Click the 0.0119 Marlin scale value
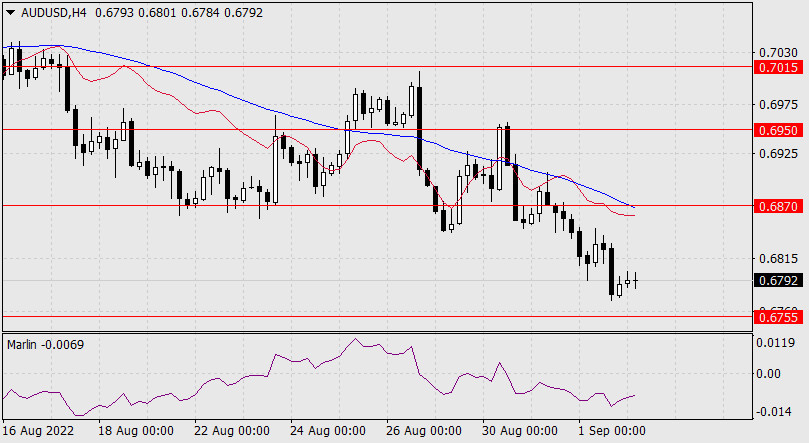This screenshot has width=809, height=443. point(775,342)
